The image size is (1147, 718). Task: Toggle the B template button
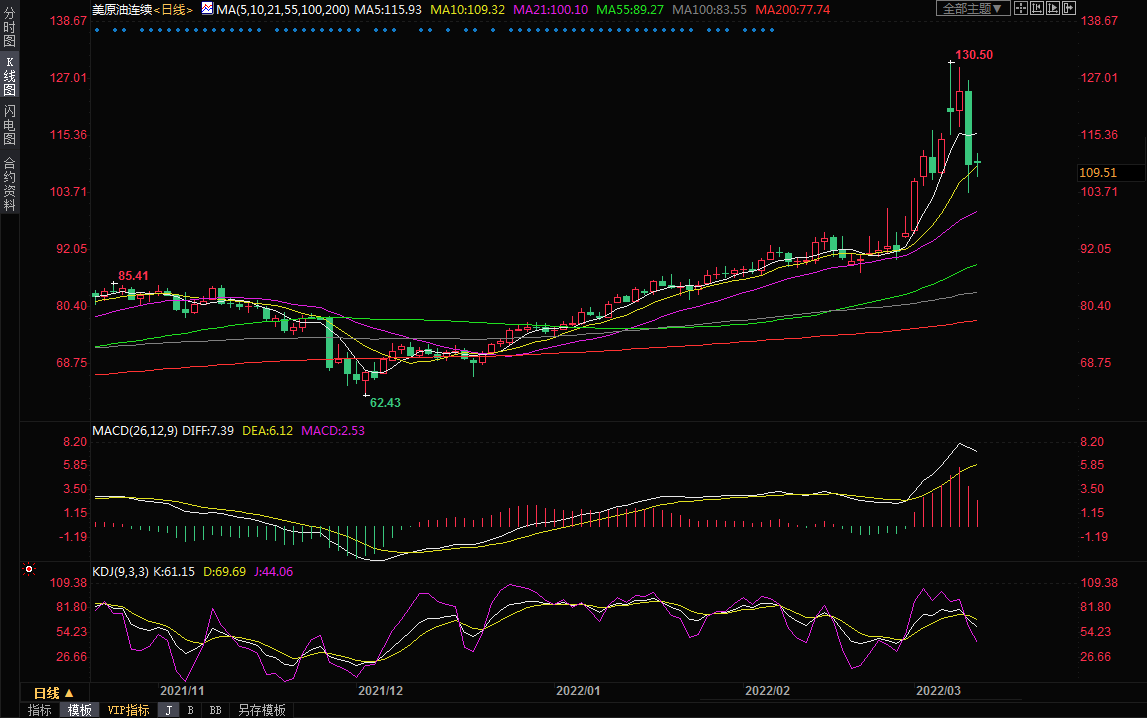pos(191,710)
